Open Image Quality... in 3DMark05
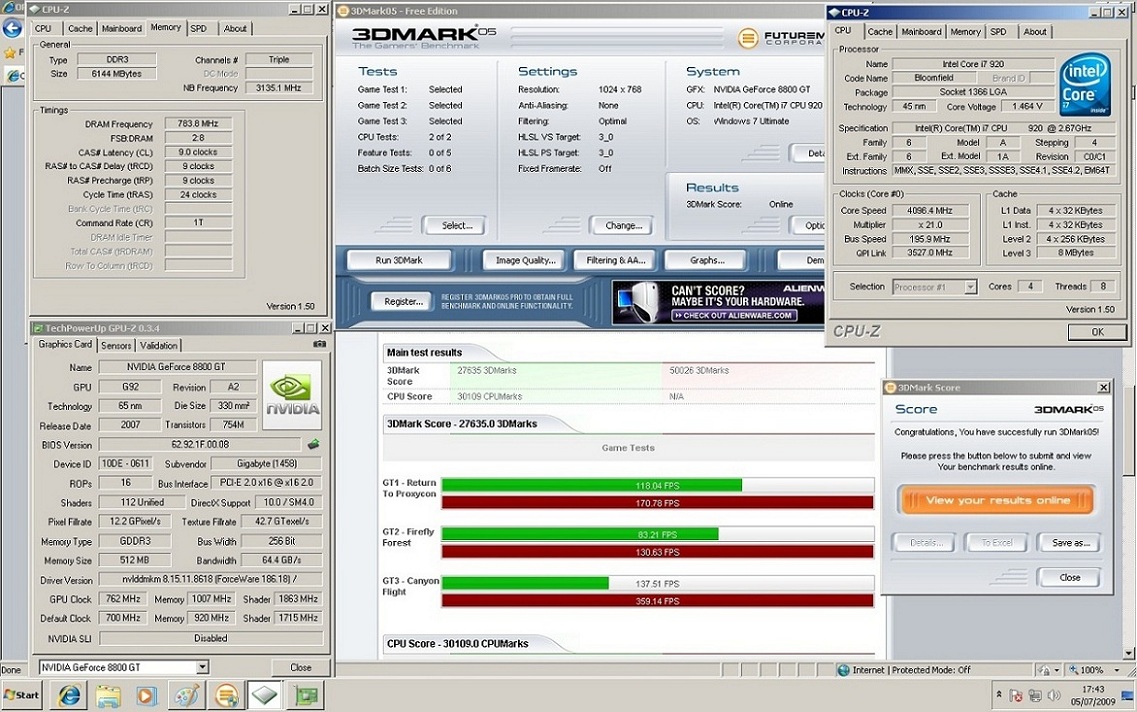The width and height of the screenshot is (1137, 712). click(526, 260)
